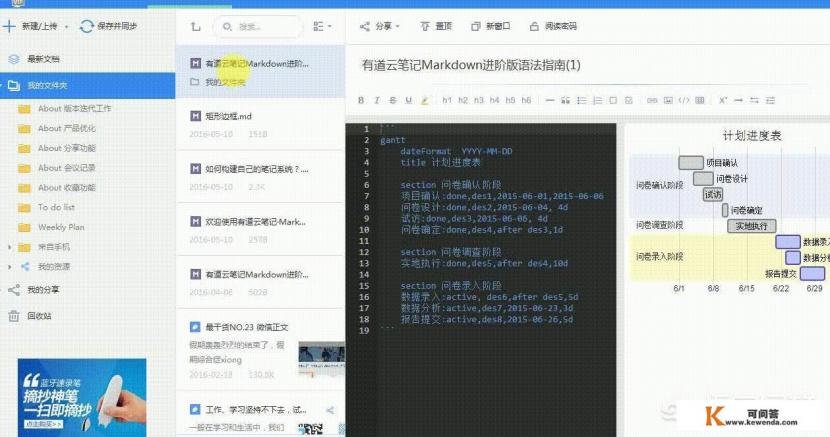Viewport: 830px width, 437px height.
Task: Click 置顶 pin-to-top button
Action: click(436, 26)
